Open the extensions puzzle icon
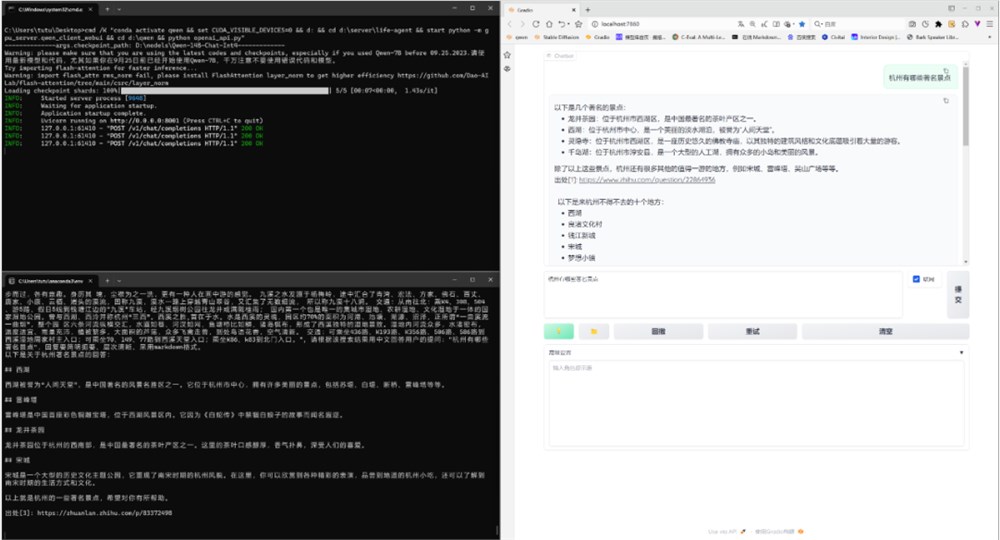The width and height of the screenshot is (1000, 540). coord(939,24)
